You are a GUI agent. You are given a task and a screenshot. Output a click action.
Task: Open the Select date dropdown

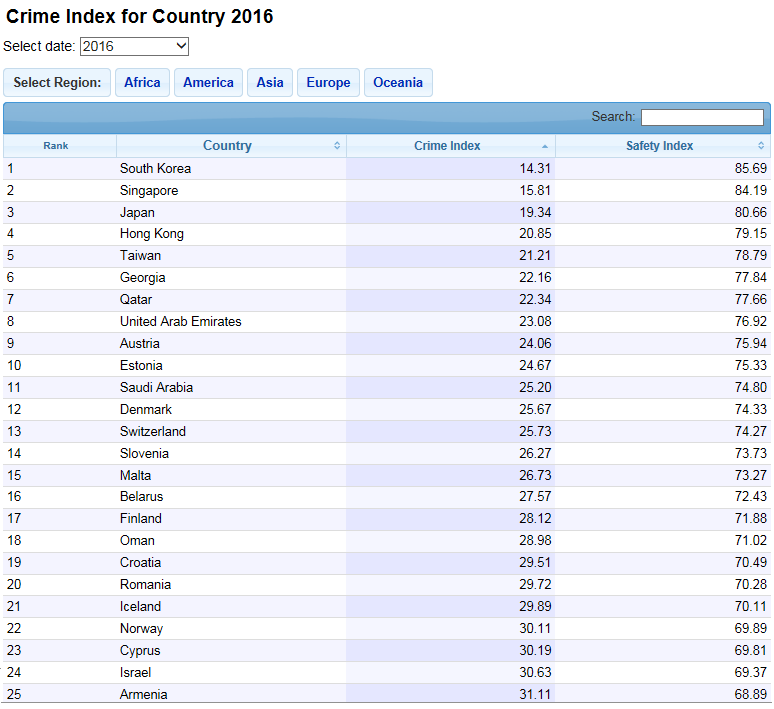(x=134, y=46)
